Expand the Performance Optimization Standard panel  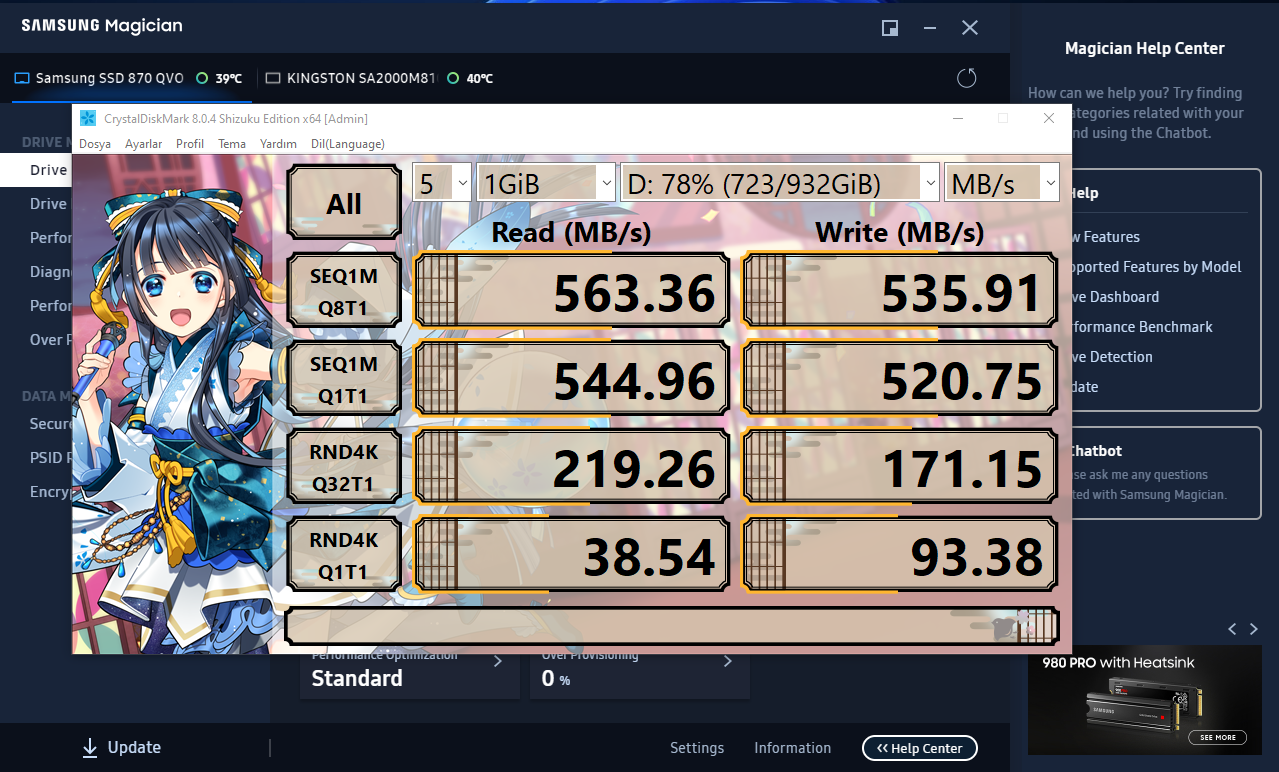point(409,670)
